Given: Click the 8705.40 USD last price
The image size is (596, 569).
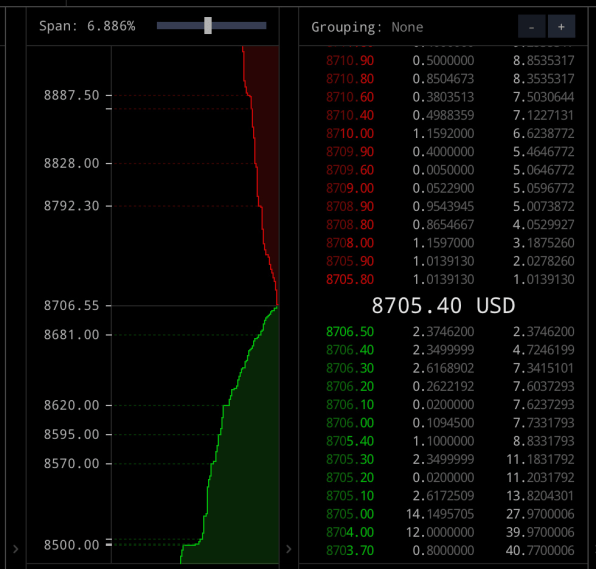Looking at the screenshot, I should click(x=443, y=306).
